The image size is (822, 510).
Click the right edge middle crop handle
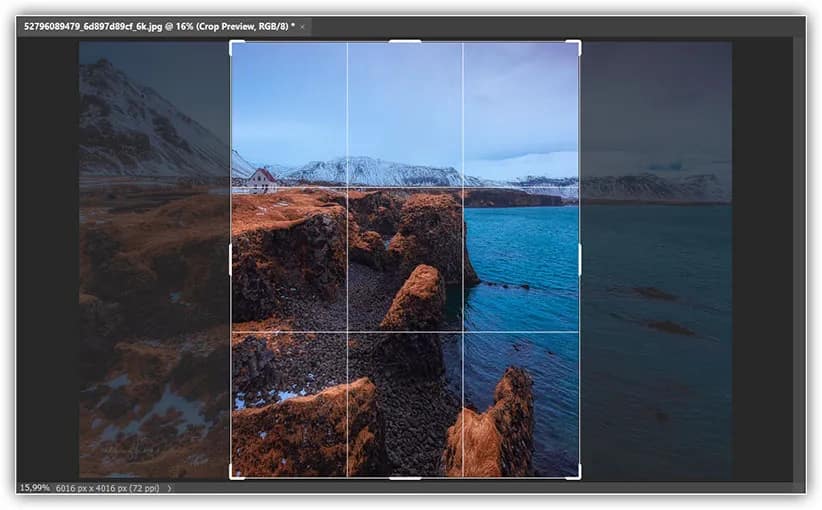(x=579, y=259)
